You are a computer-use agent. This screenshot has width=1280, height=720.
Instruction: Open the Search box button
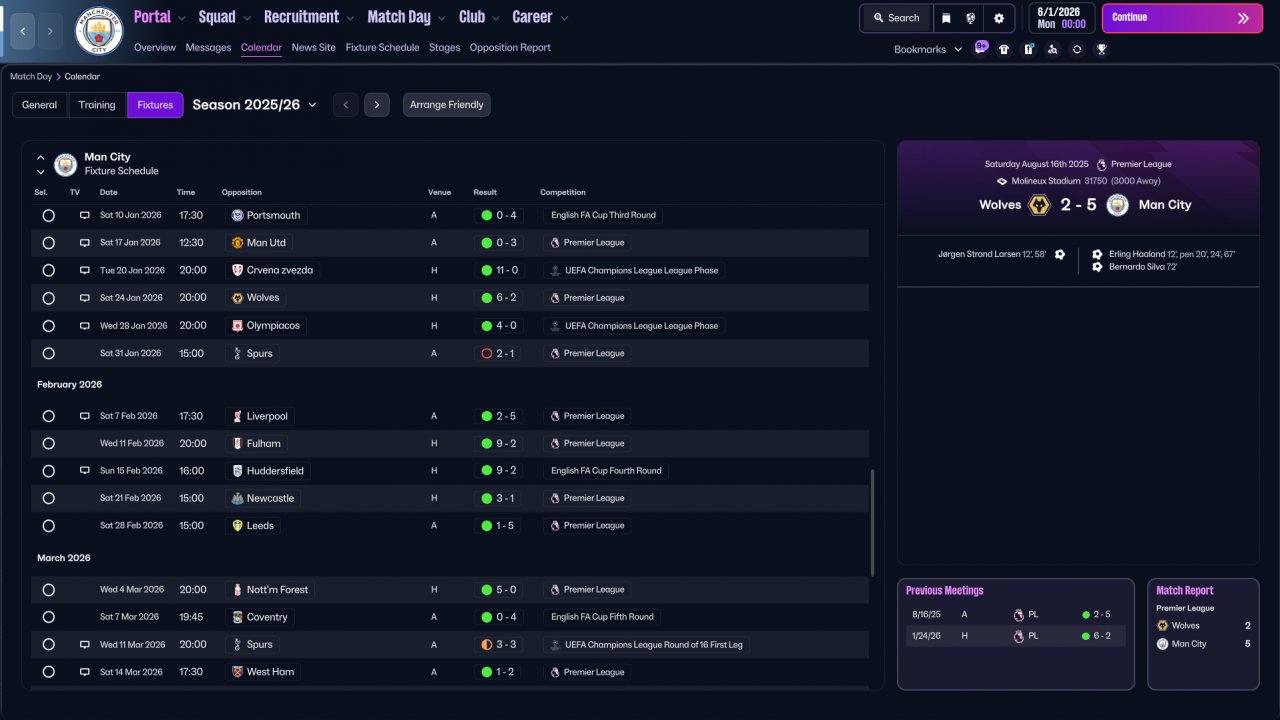tap(896, 18)
